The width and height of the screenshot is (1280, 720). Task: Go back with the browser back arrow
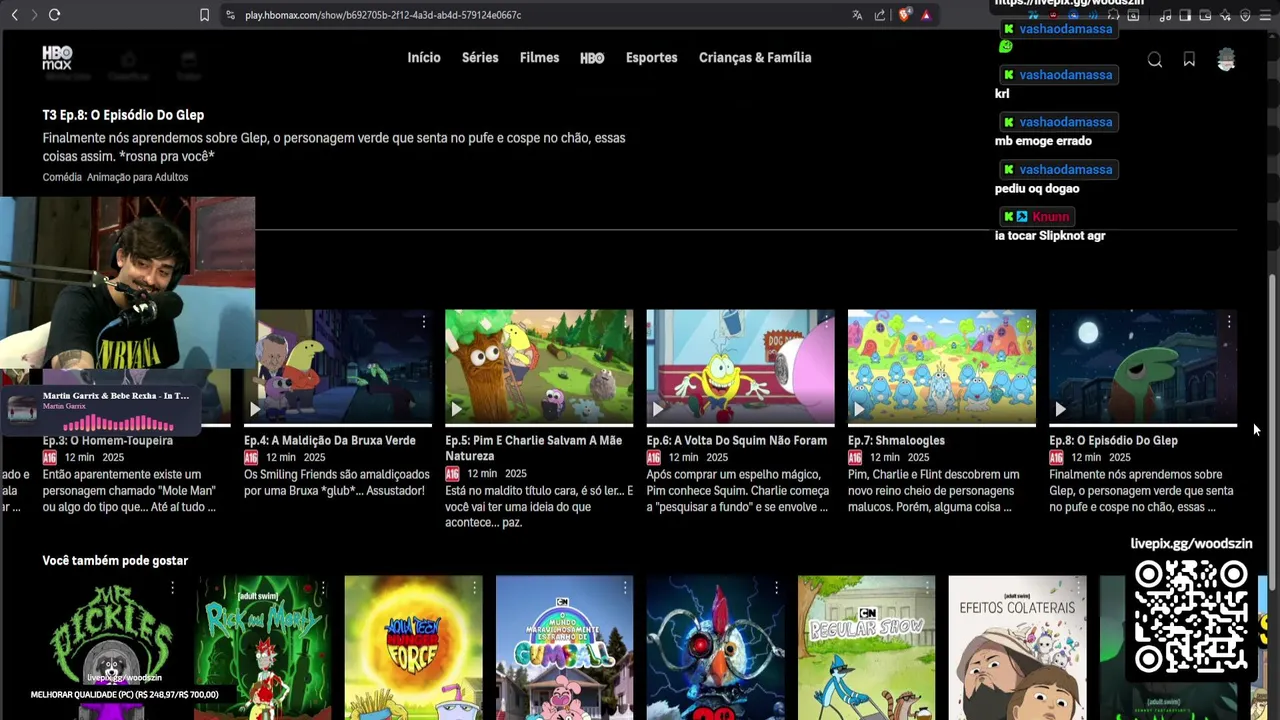tap(14, 15)
